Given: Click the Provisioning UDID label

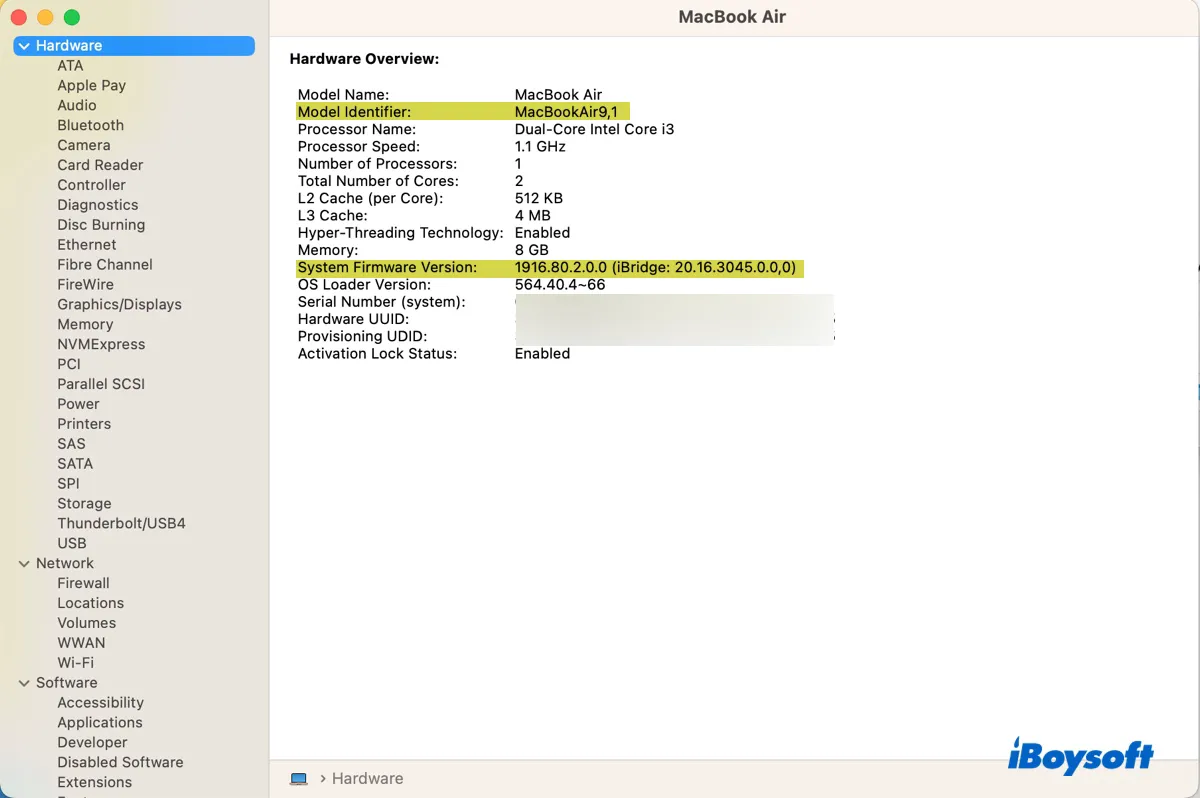Looking at the screenshot, I should pyautogui.click(x=362, y=337).
